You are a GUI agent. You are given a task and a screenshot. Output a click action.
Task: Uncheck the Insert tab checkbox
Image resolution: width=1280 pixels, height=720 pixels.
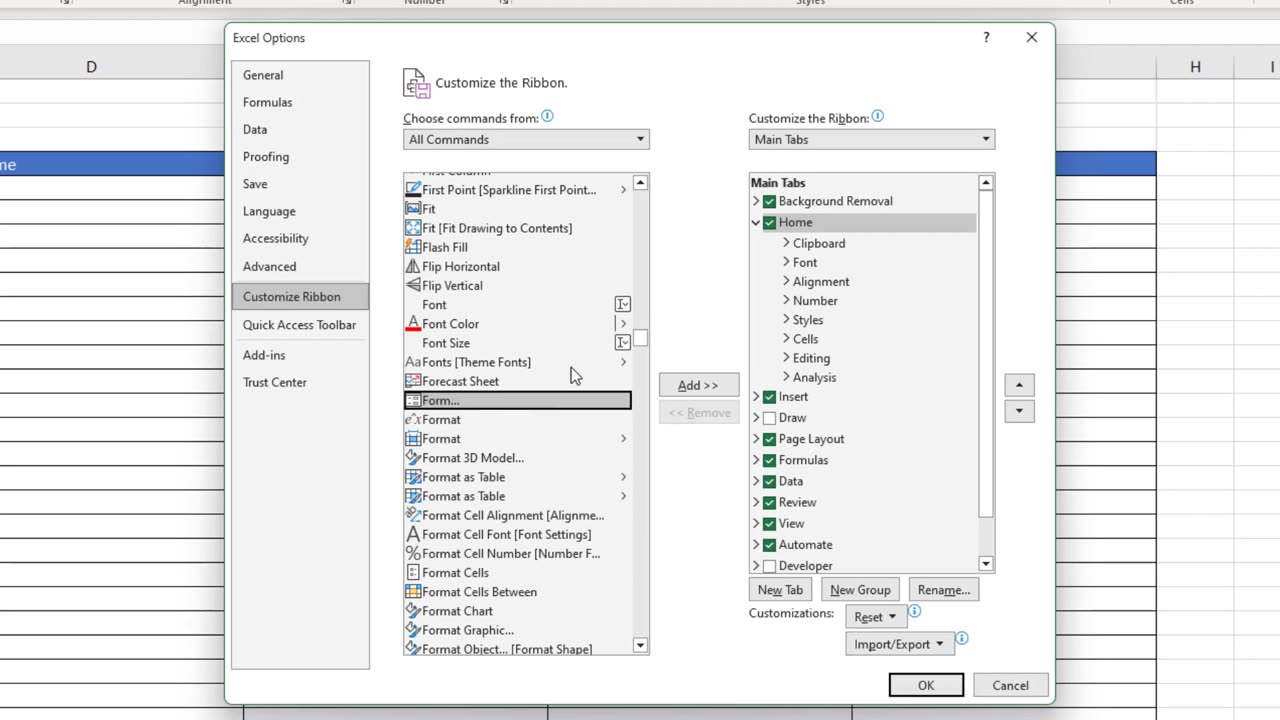click(x=769, y=397)
